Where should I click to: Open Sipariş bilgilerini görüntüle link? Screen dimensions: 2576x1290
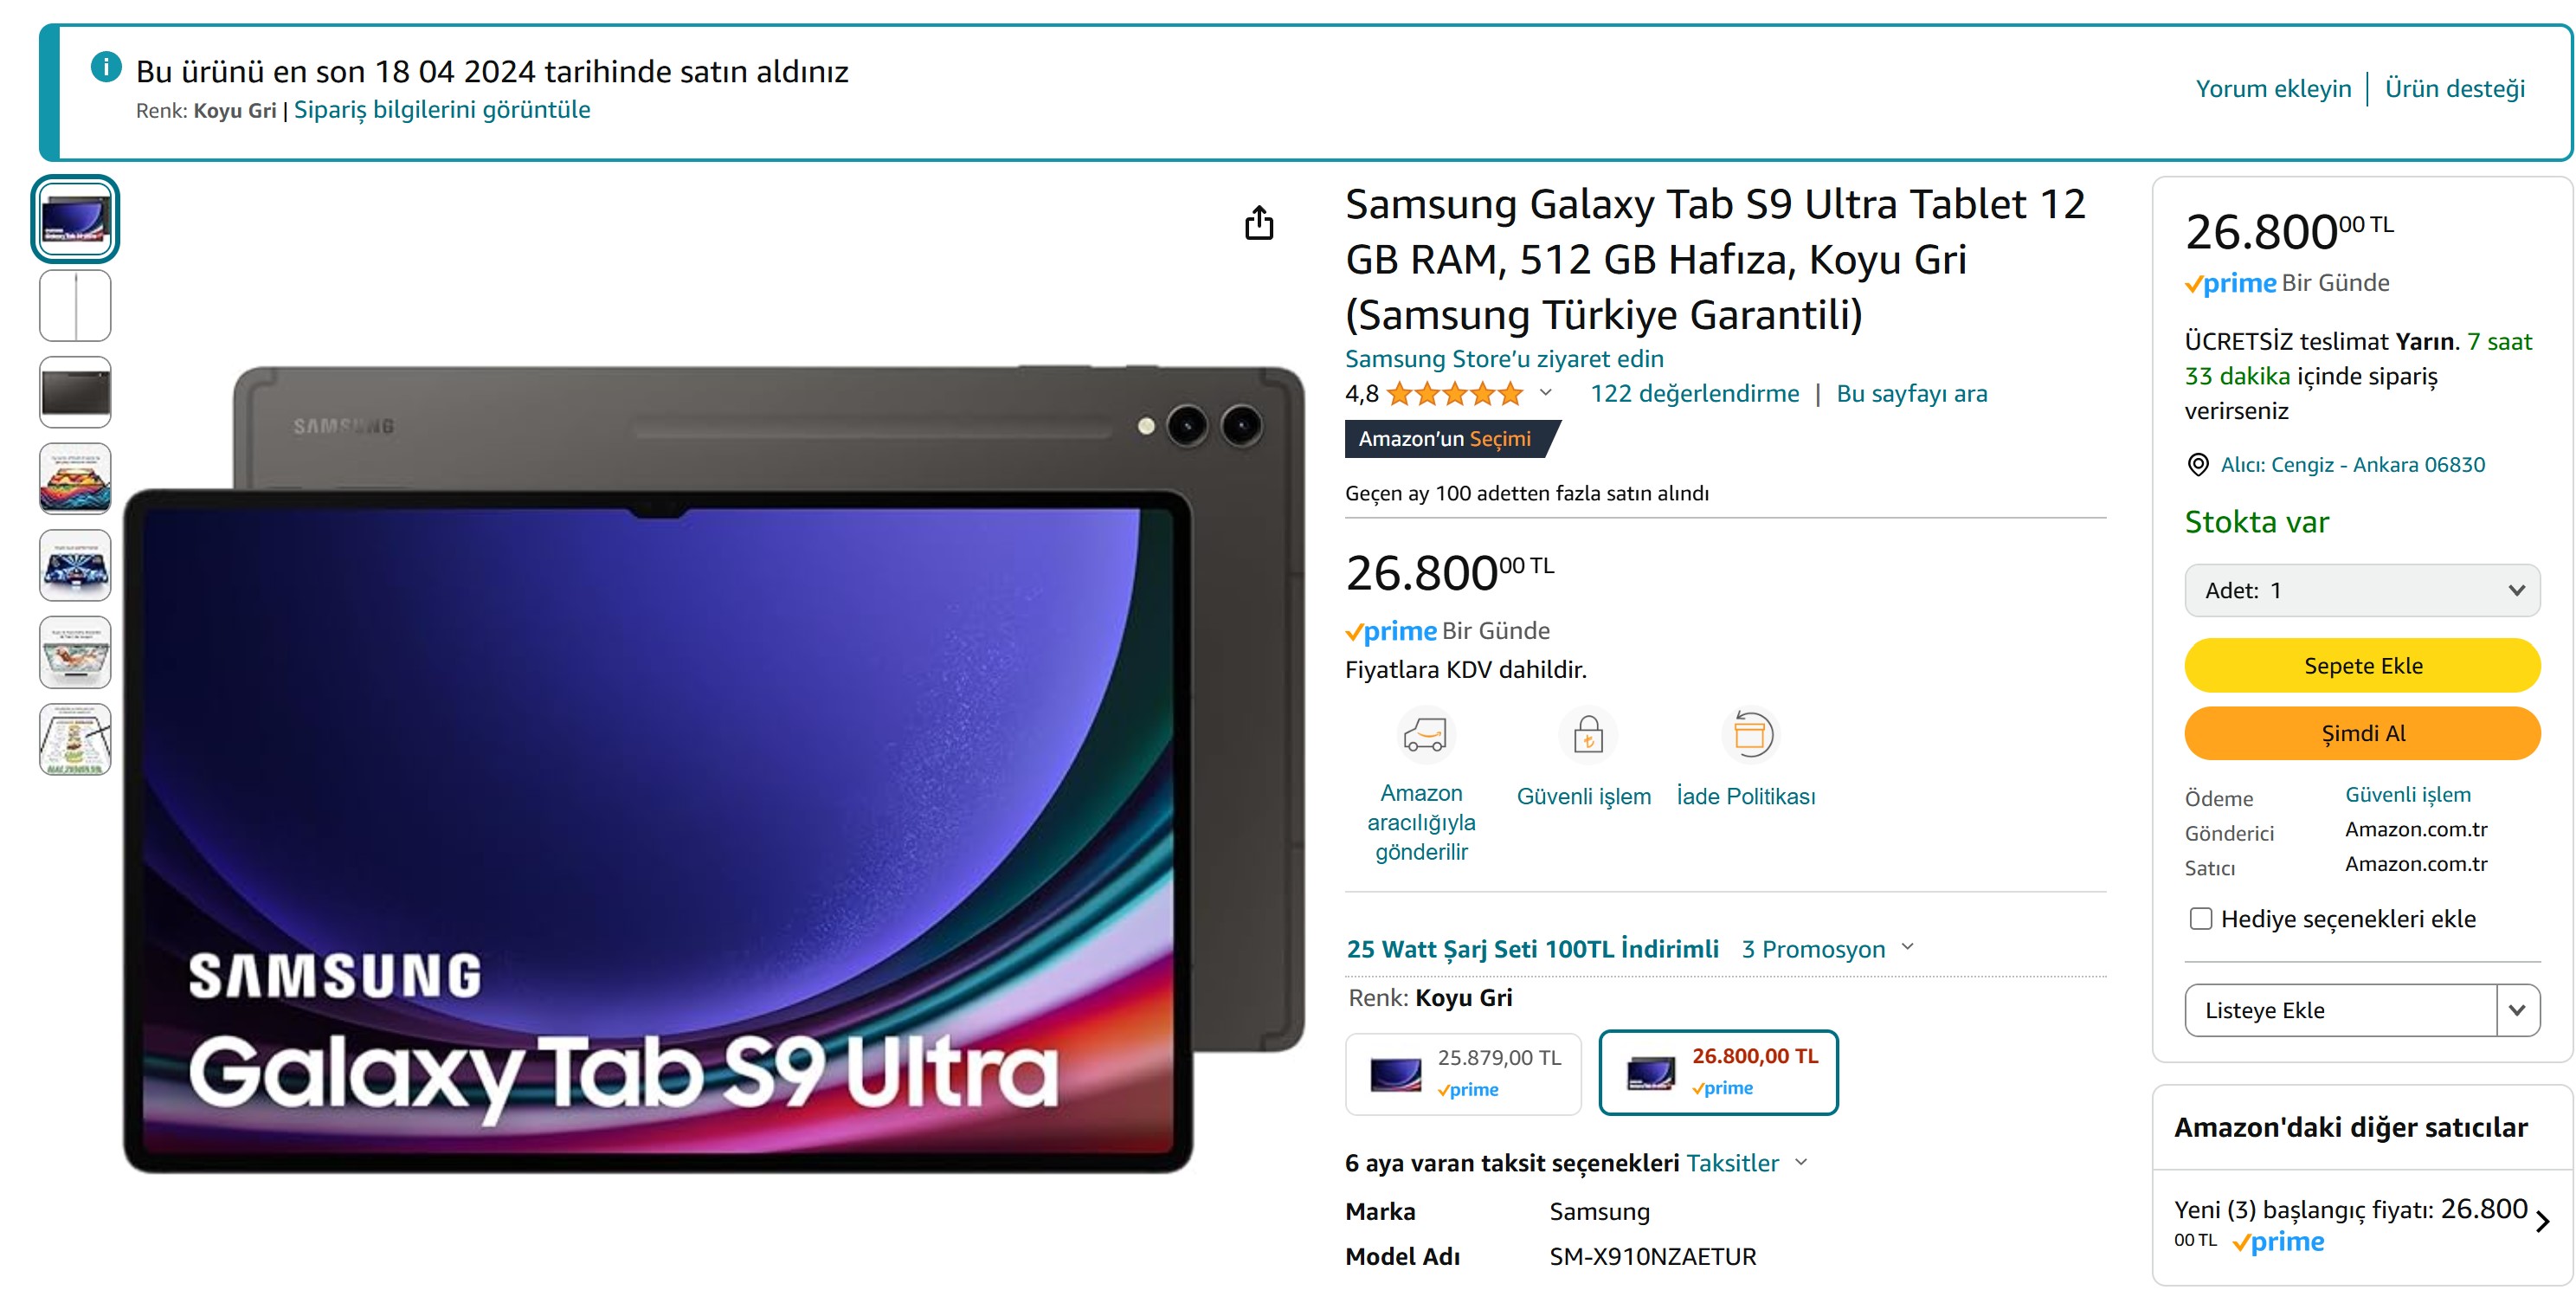442,110
